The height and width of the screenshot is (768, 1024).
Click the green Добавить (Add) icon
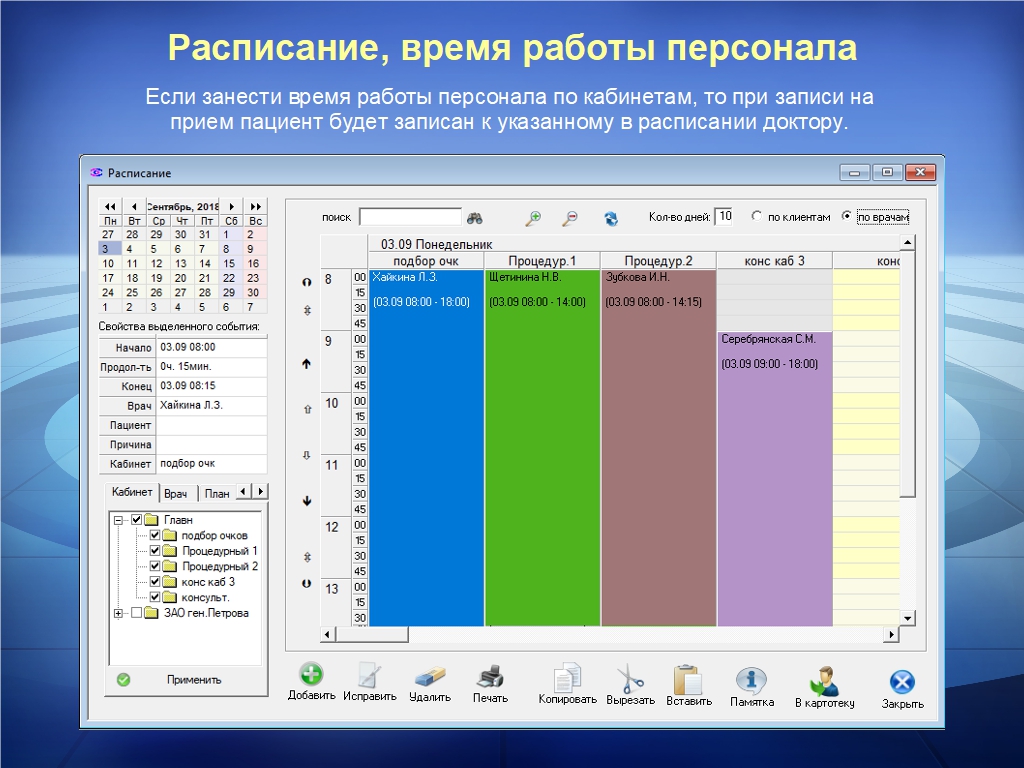[x=311, y=675]
